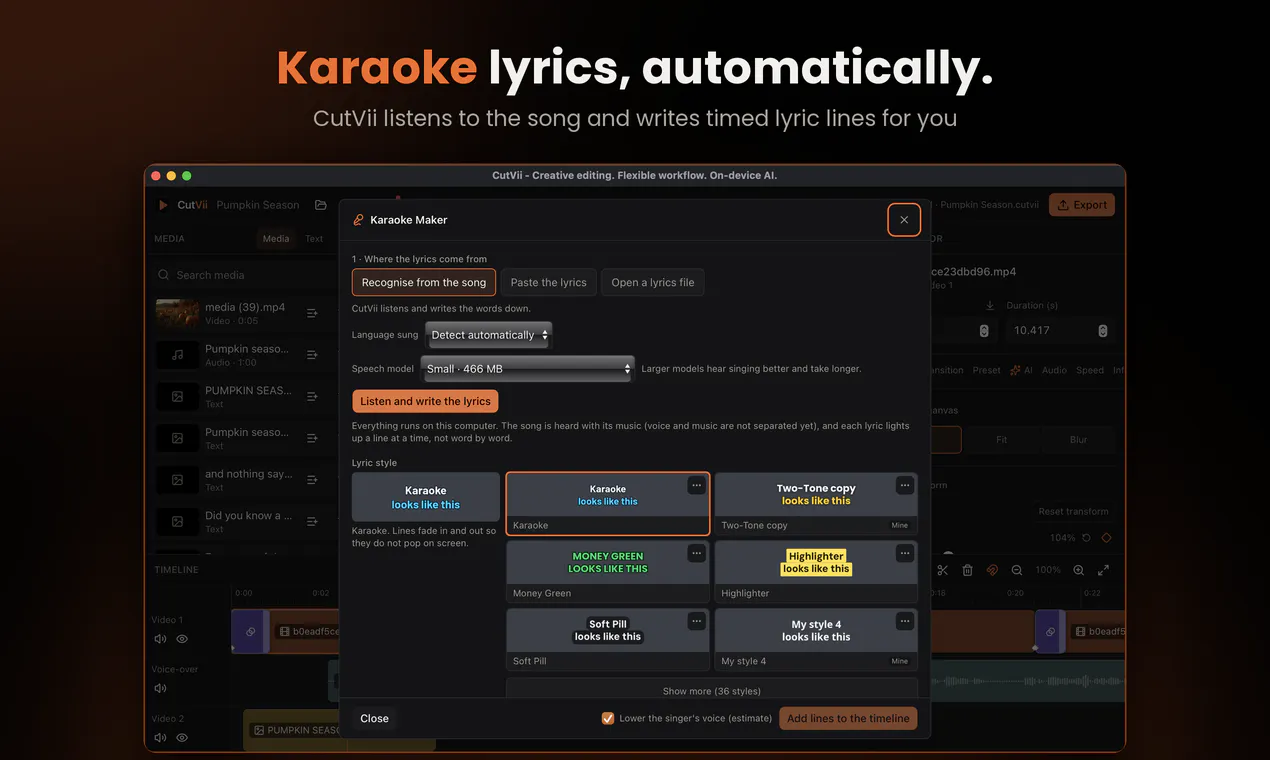This screenshot has width=1270, height=760.
Task: Switch to the Media tab in media panel
Action: click(276, 239)
